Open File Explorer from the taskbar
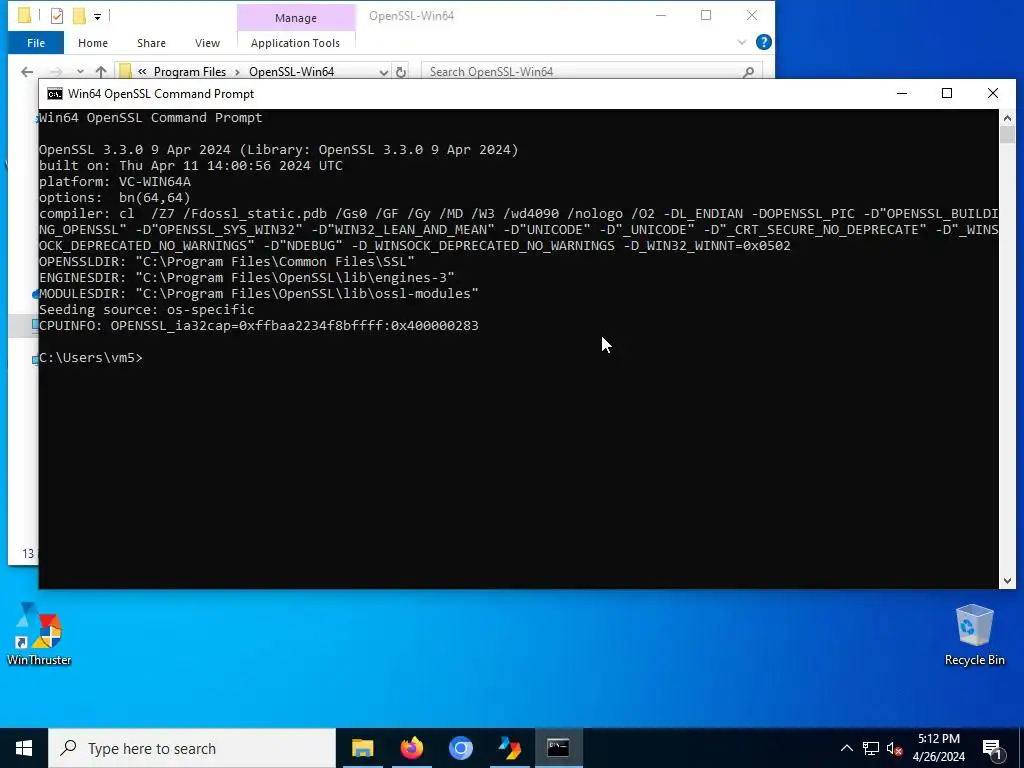 [x=362, y=748]
